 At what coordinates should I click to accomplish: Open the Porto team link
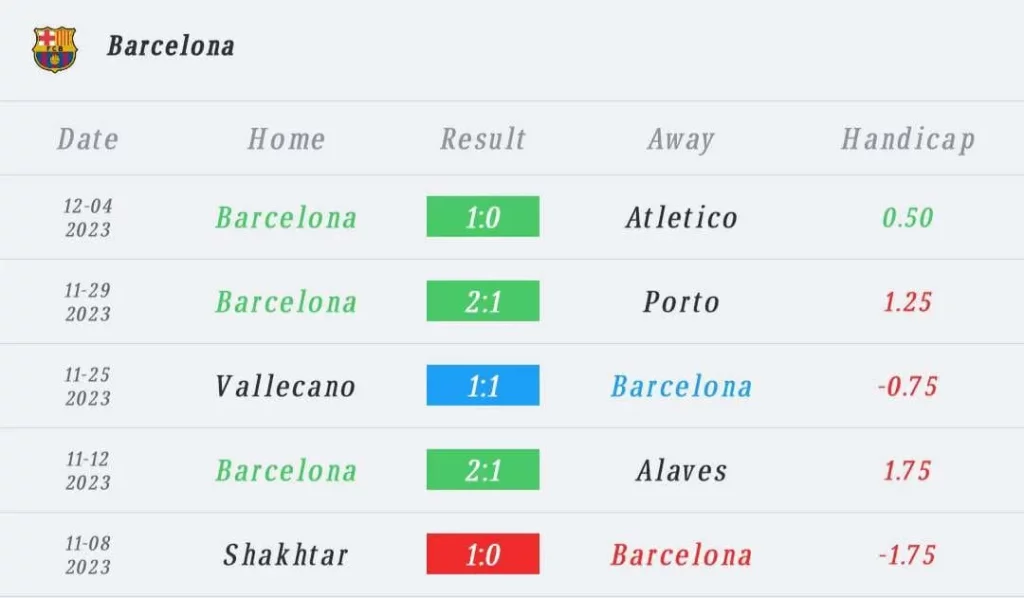pos(681,302)
